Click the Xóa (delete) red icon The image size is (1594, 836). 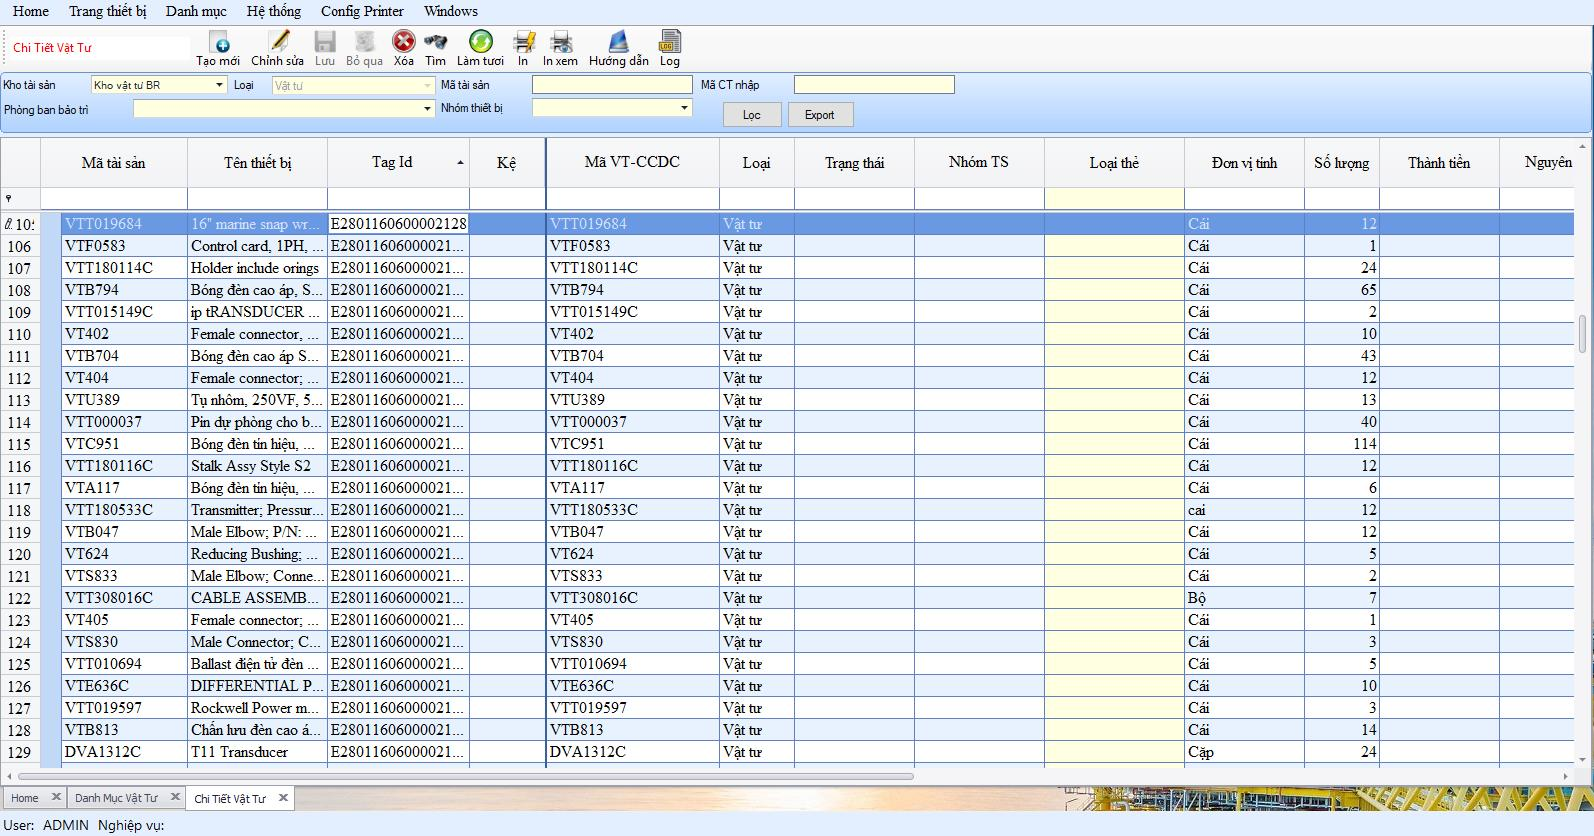pyautogui.click(x=403, y=42)
